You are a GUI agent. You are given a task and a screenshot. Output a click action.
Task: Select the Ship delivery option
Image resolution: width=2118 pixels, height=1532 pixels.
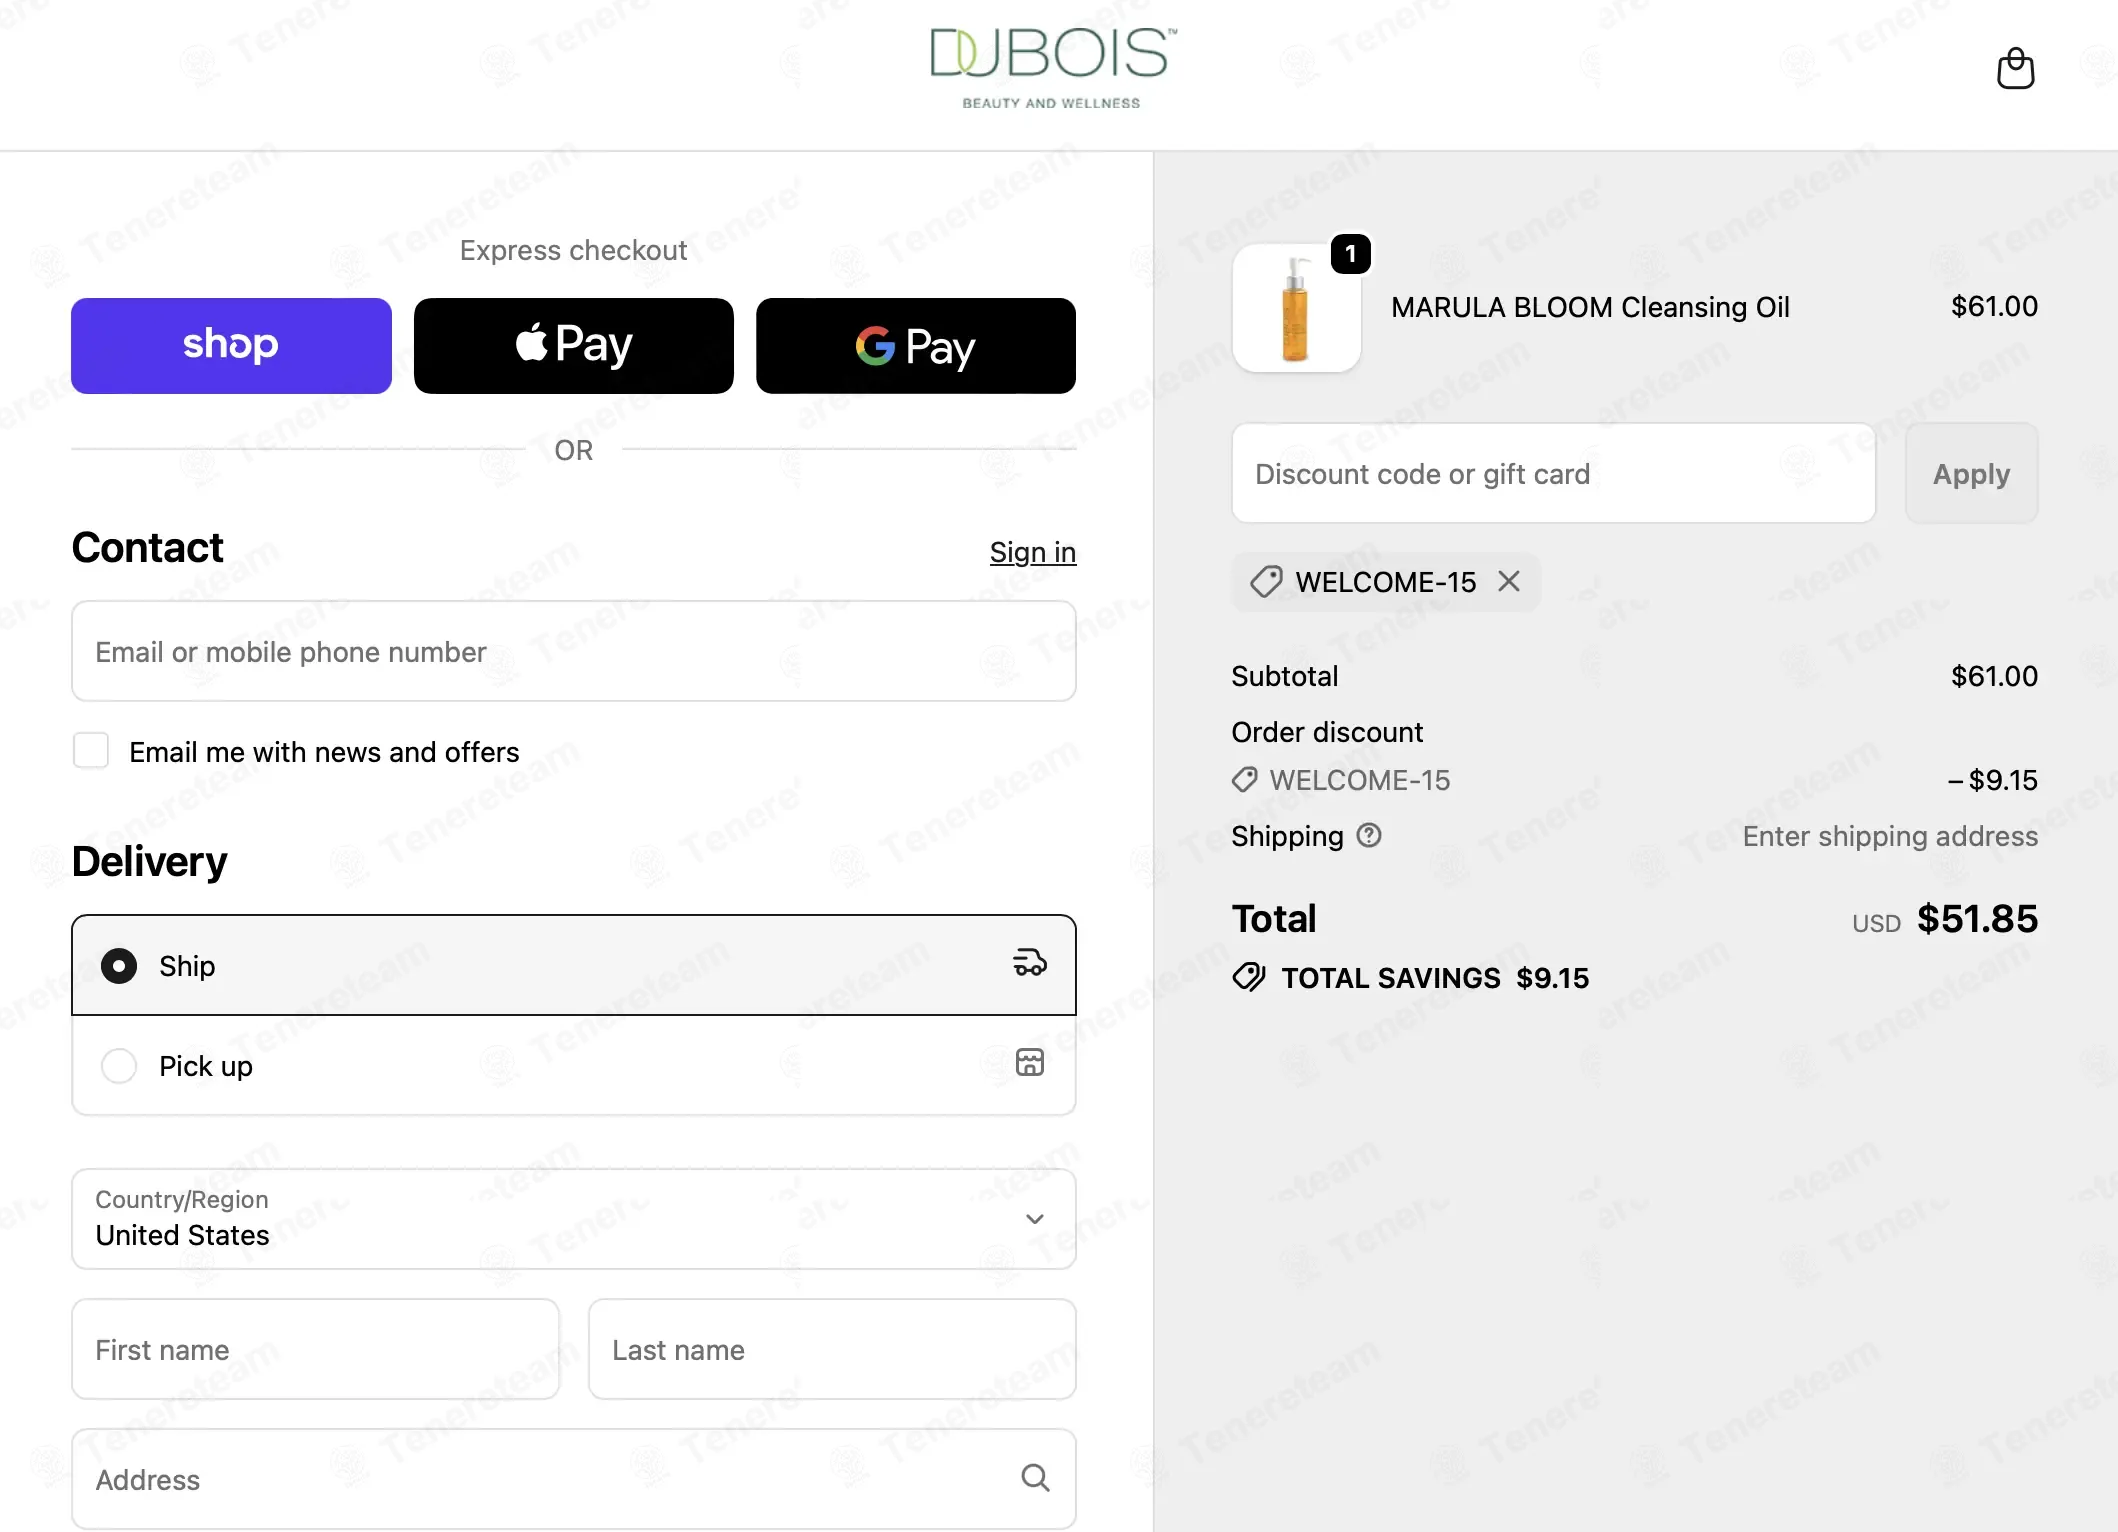(574, 965)
